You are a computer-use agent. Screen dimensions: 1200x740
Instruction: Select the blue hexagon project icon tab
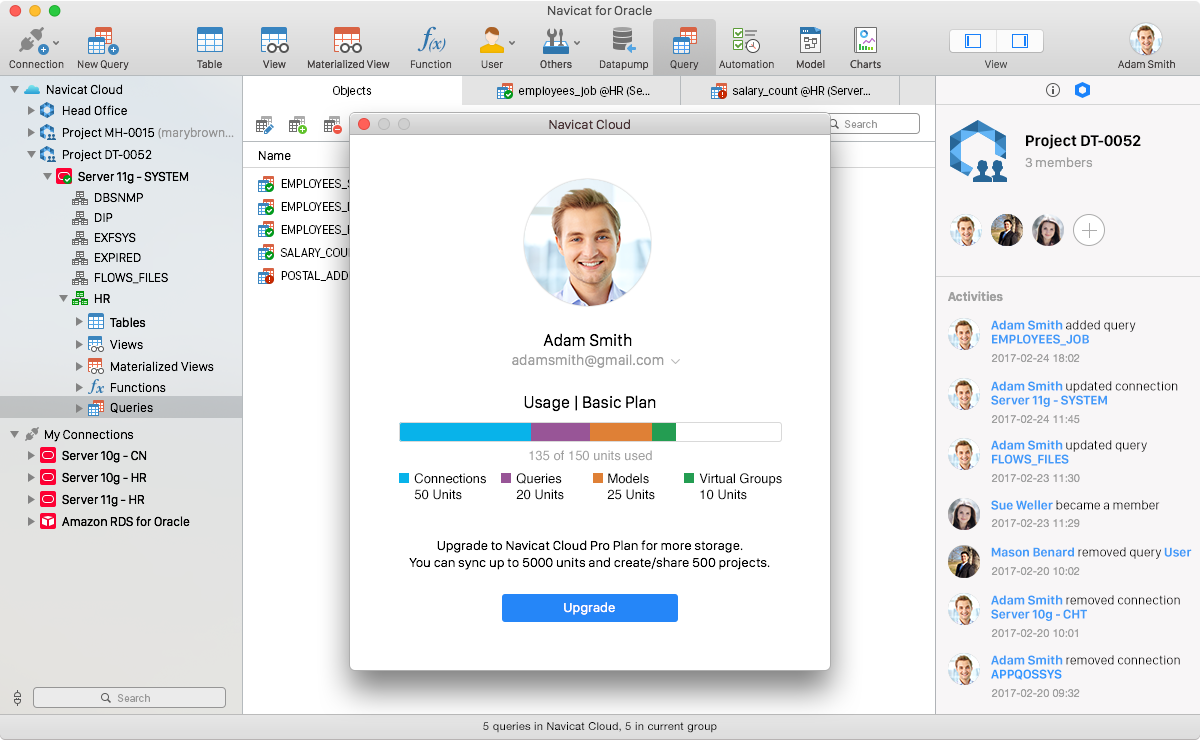tap(1082, 90)
